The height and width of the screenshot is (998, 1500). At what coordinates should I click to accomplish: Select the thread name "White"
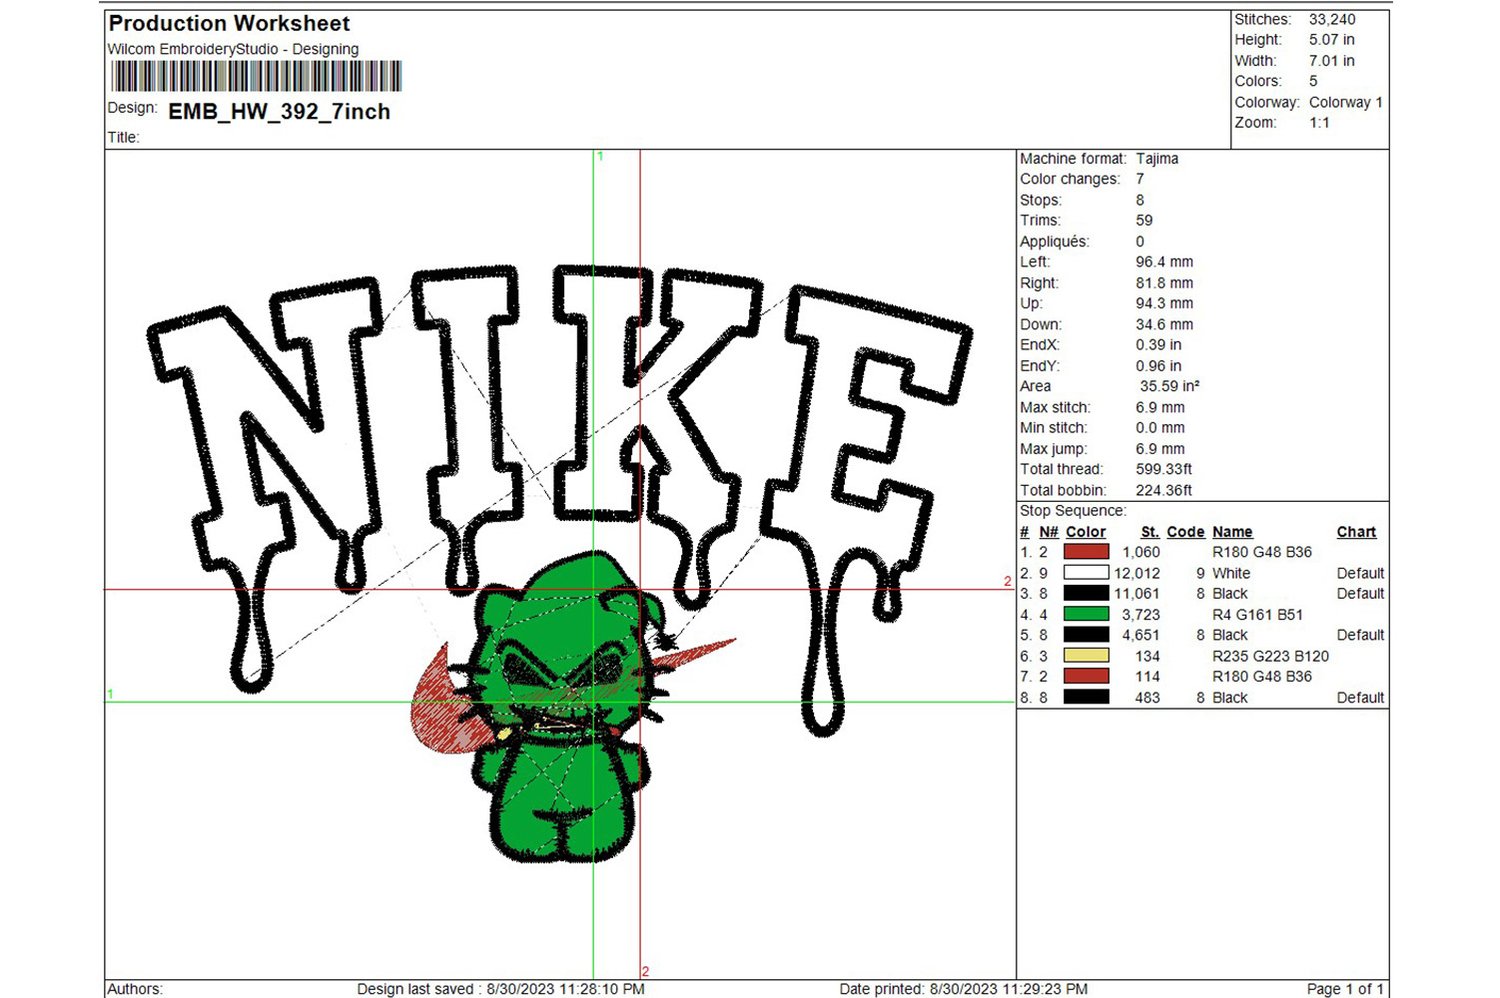[1231, 573]
